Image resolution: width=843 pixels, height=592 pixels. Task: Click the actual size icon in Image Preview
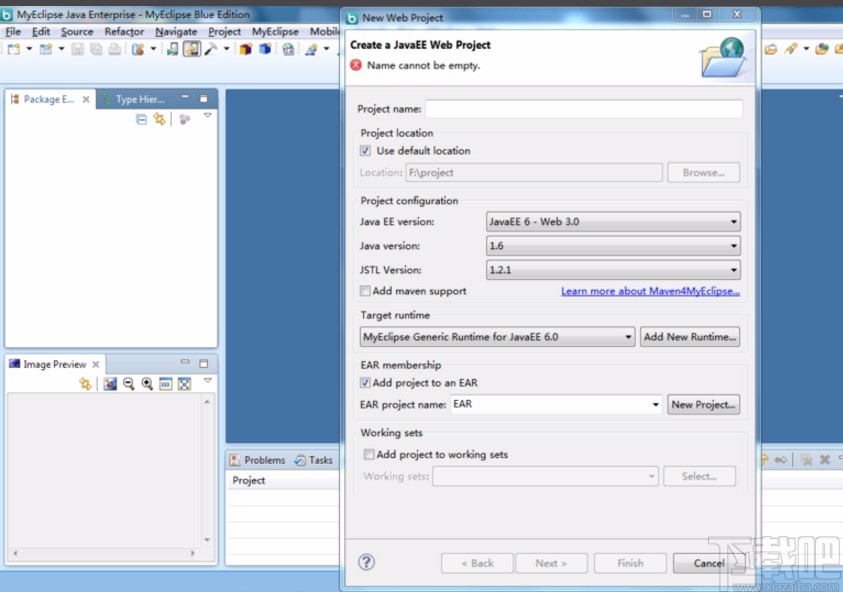point(166,383)
